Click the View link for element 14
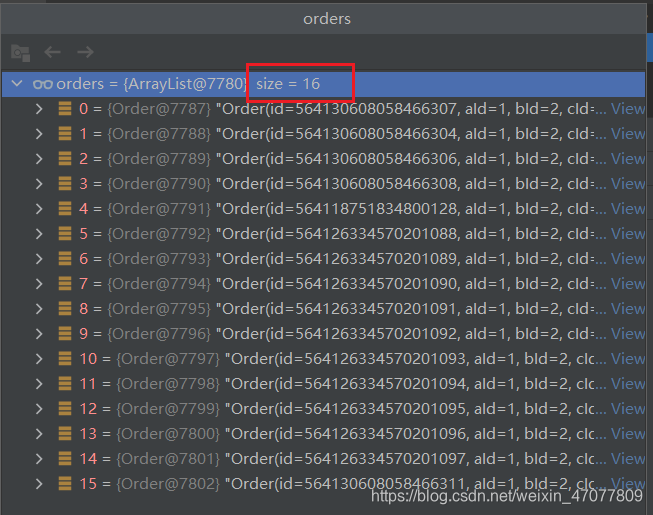Viewport: 653px width, 515px height. pyautogui.click(x=628, y=459)
